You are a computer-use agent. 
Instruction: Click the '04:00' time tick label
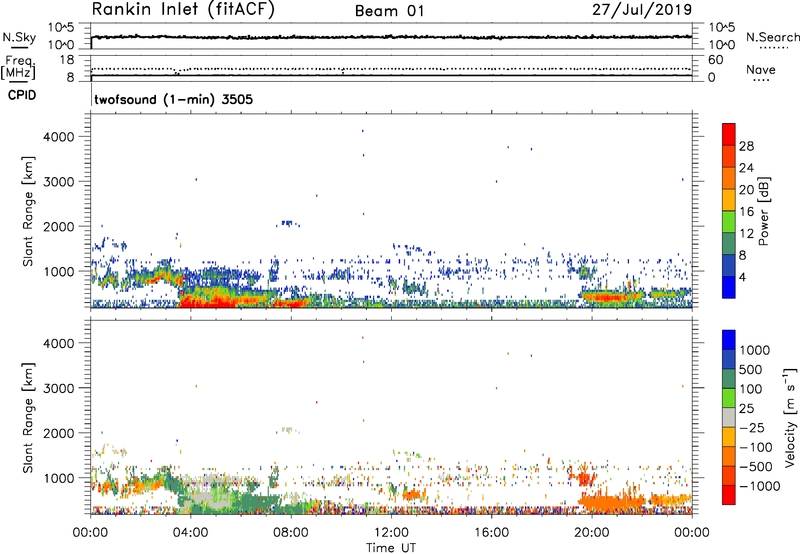[190, 533]
